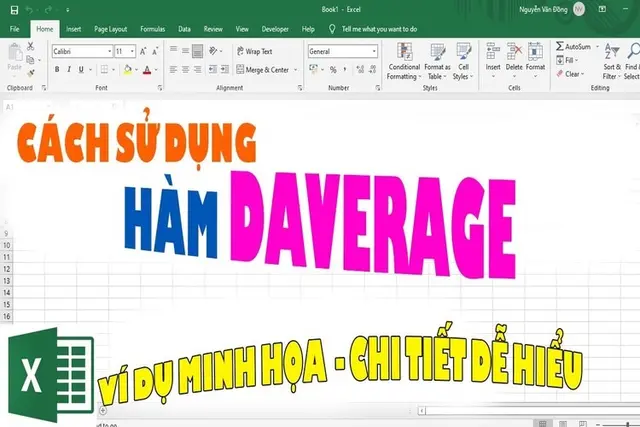Screen dimensions: 640x427
Task: Toggle Italic formatting
Action: tap(69, 69)
